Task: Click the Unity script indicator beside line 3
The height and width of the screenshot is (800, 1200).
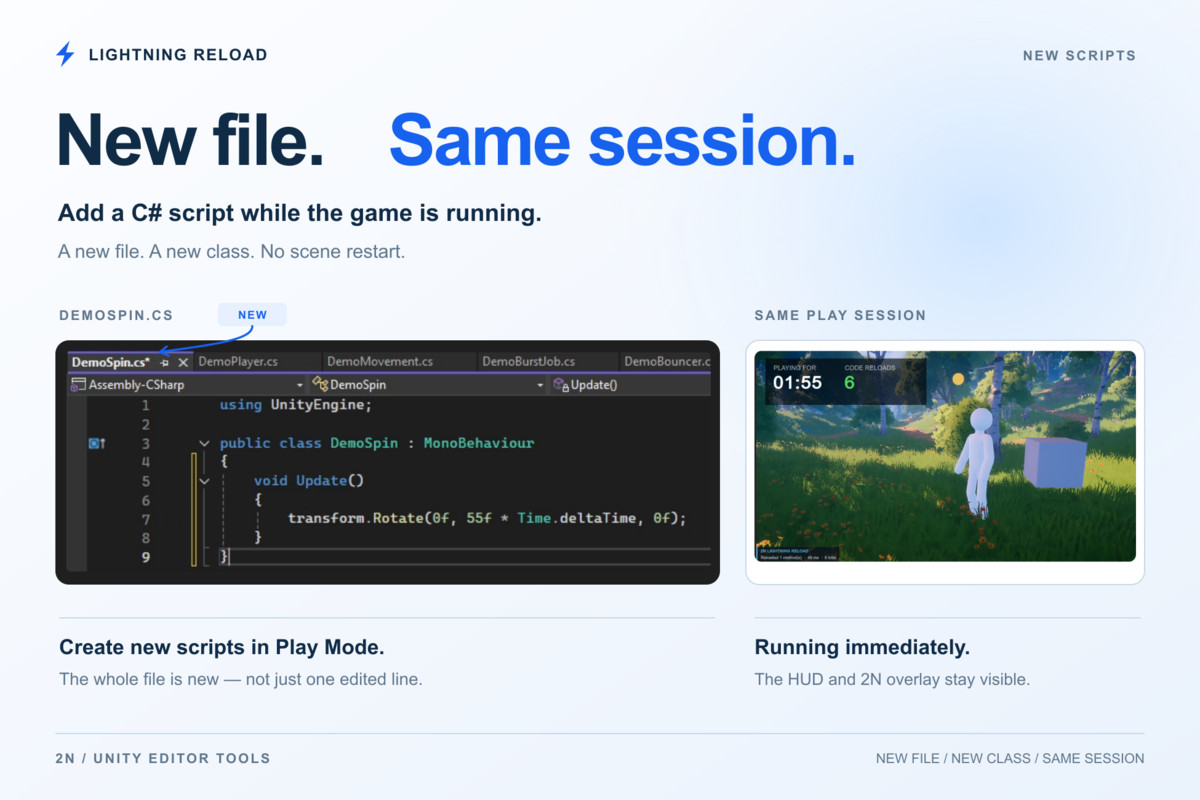Action: coord(97,443)
